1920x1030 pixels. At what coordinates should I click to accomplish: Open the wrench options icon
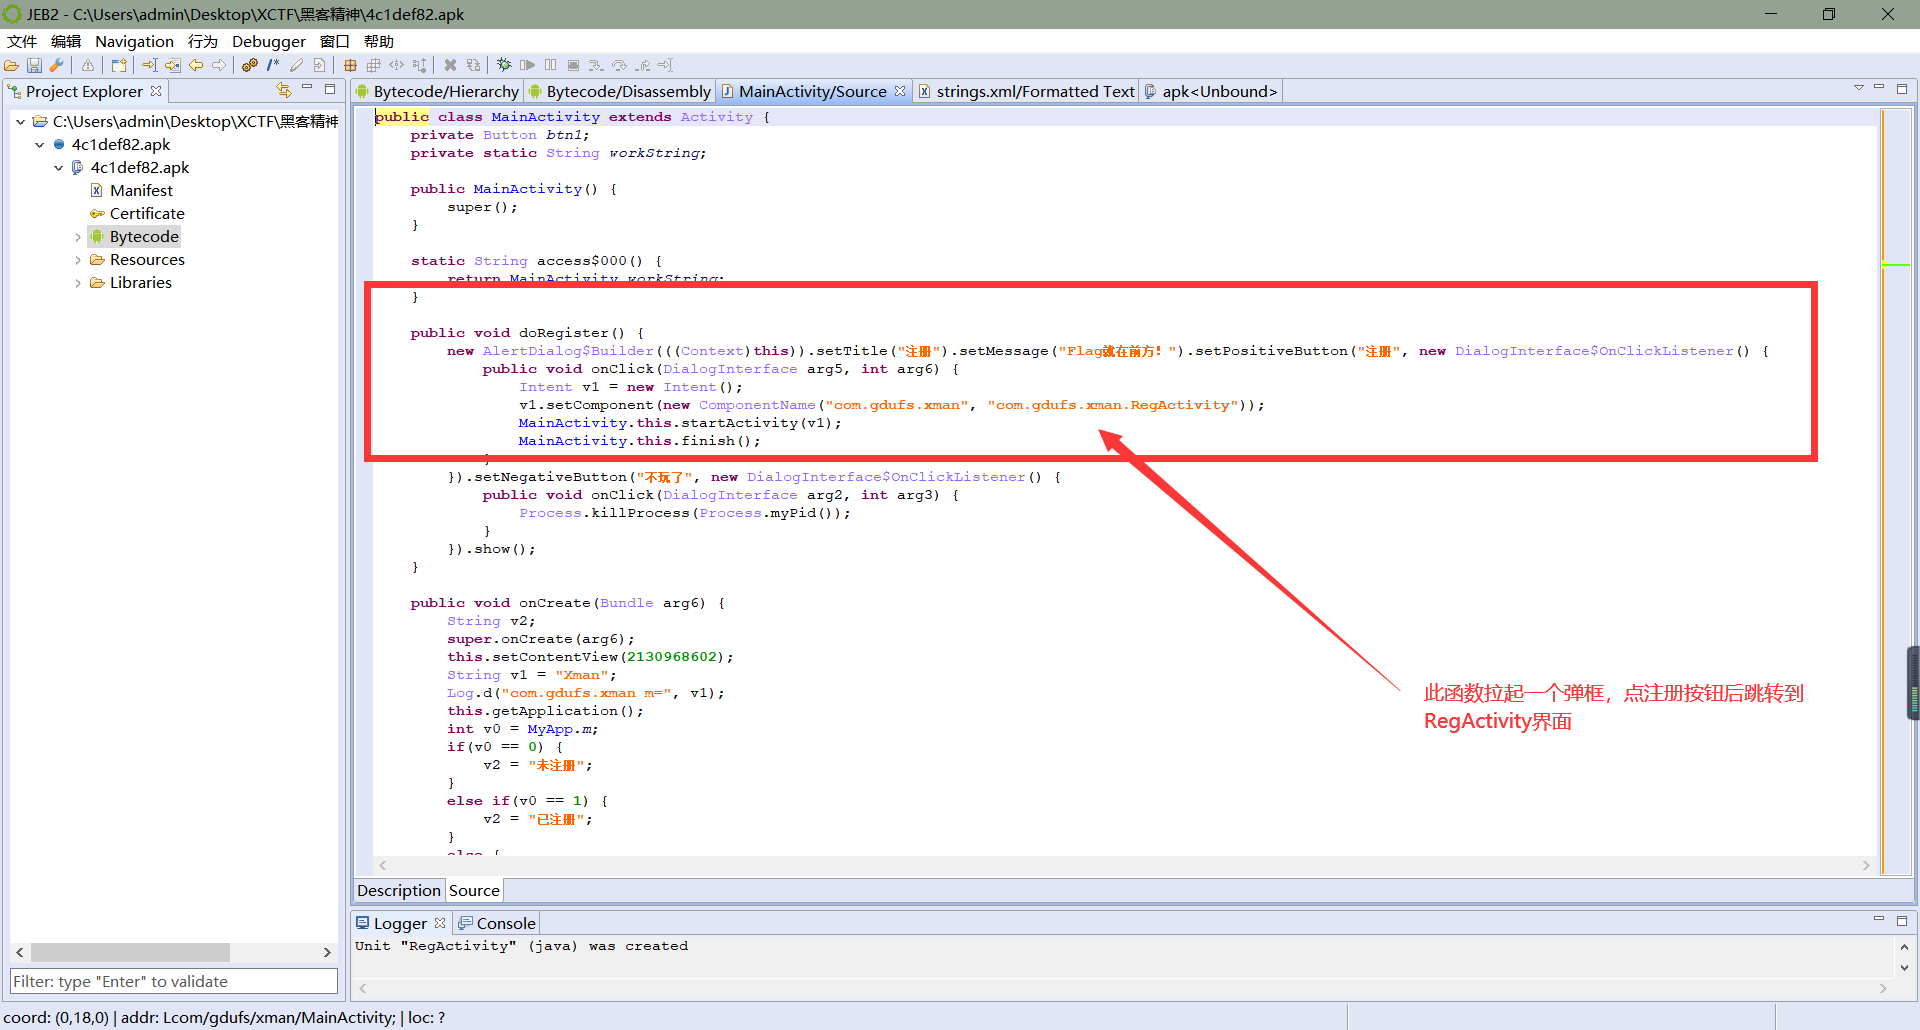tap(57, 65)
